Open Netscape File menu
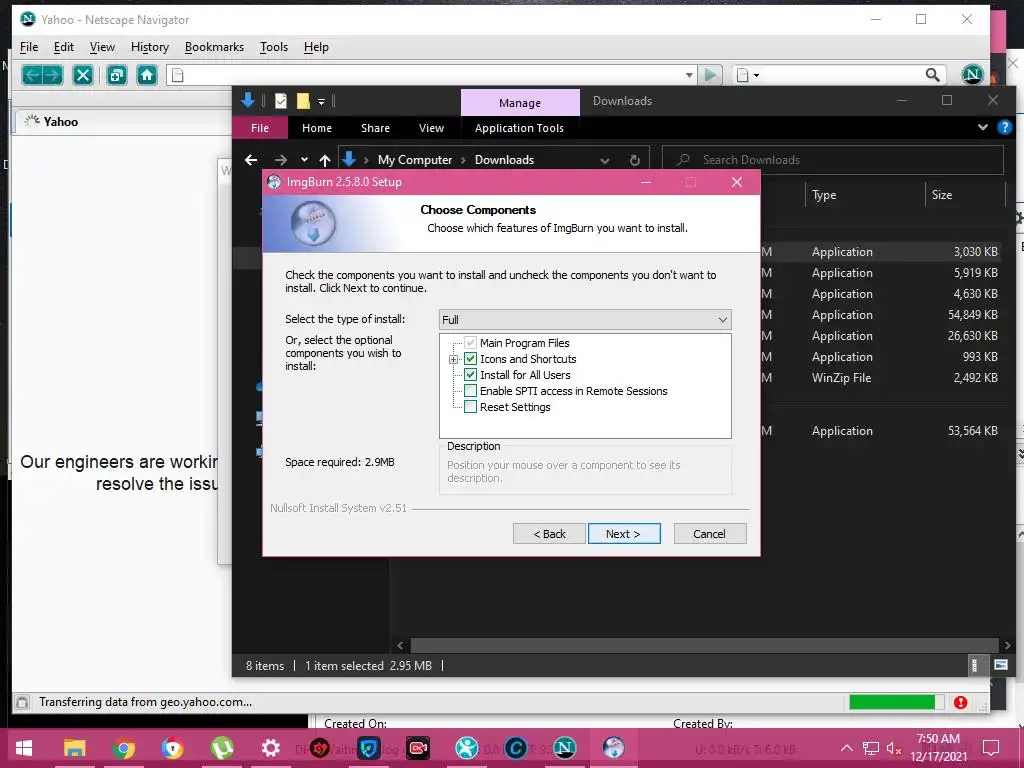Image resolution: width=1024 pixels, height=768 pixels. pyautogui.click(x=29, y=47)
